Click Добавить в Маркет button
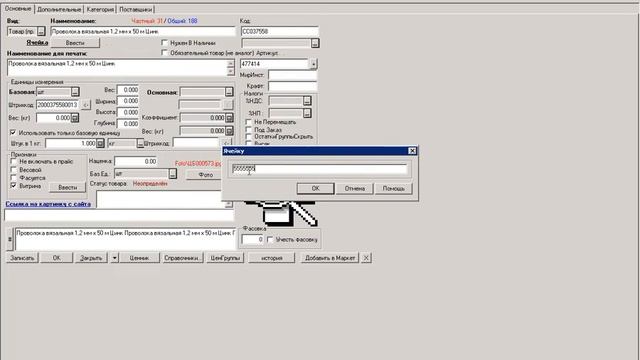 point(330,258)
